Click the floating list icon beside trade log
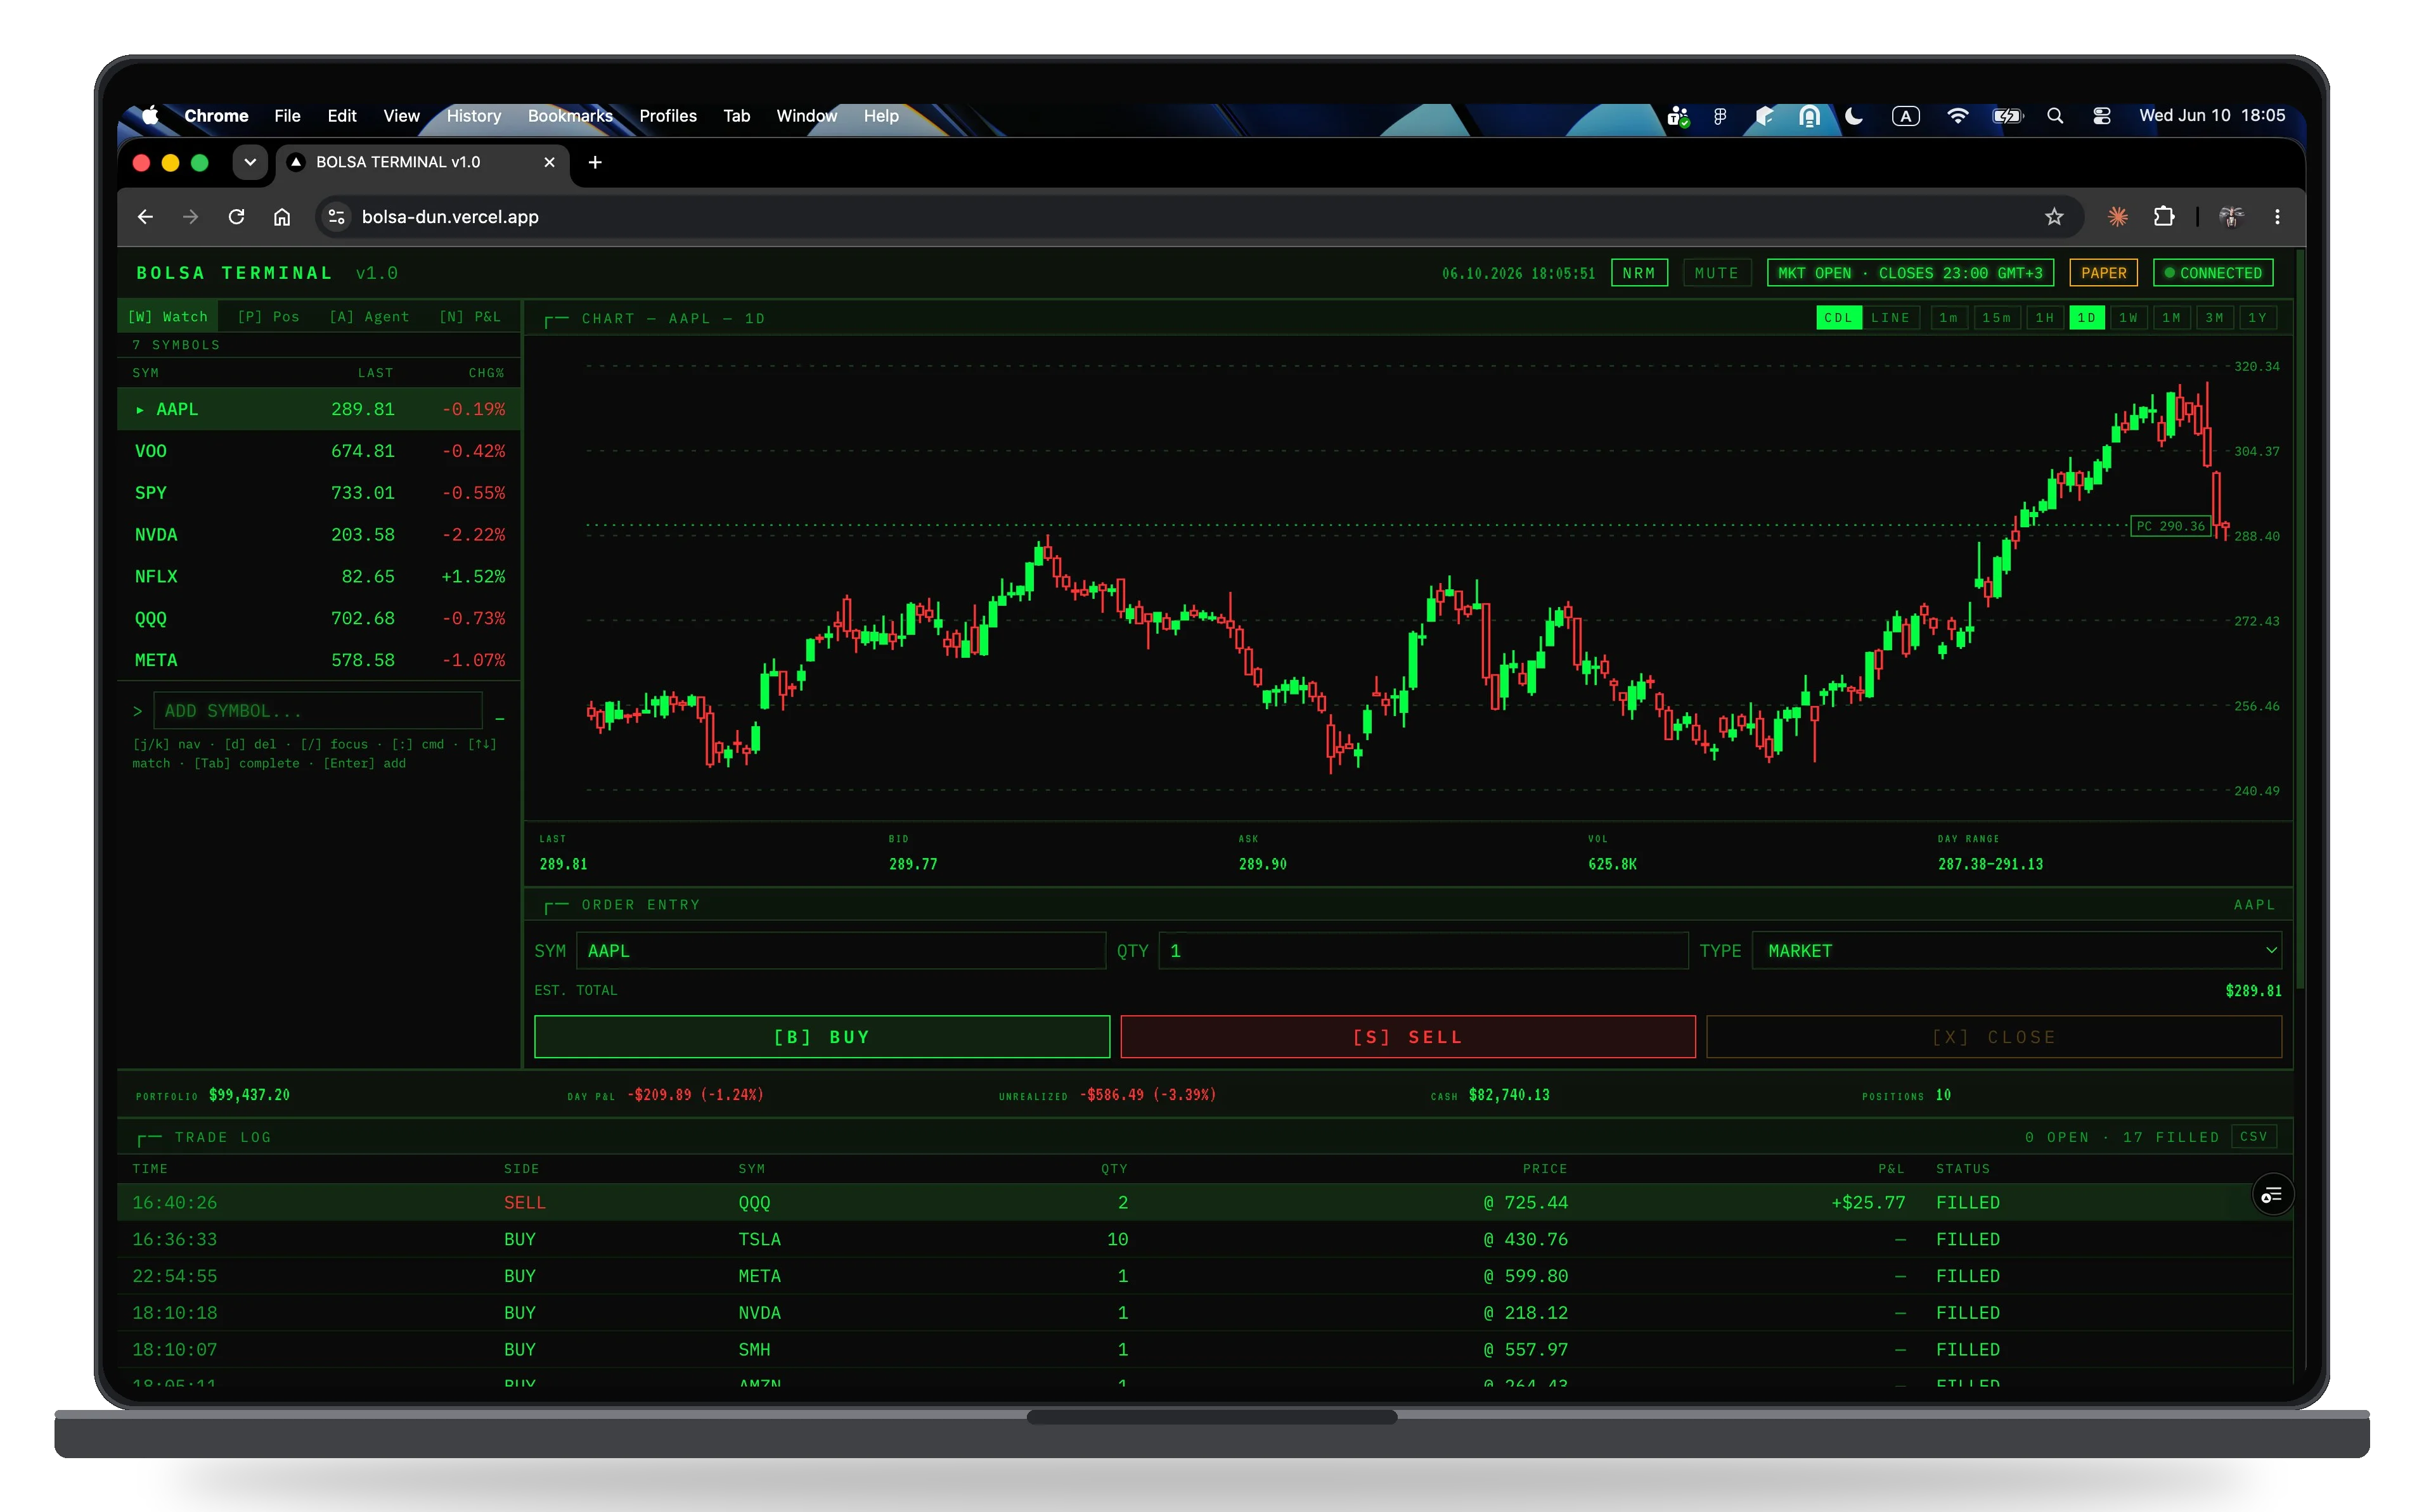 [x=2272, y=1195]
